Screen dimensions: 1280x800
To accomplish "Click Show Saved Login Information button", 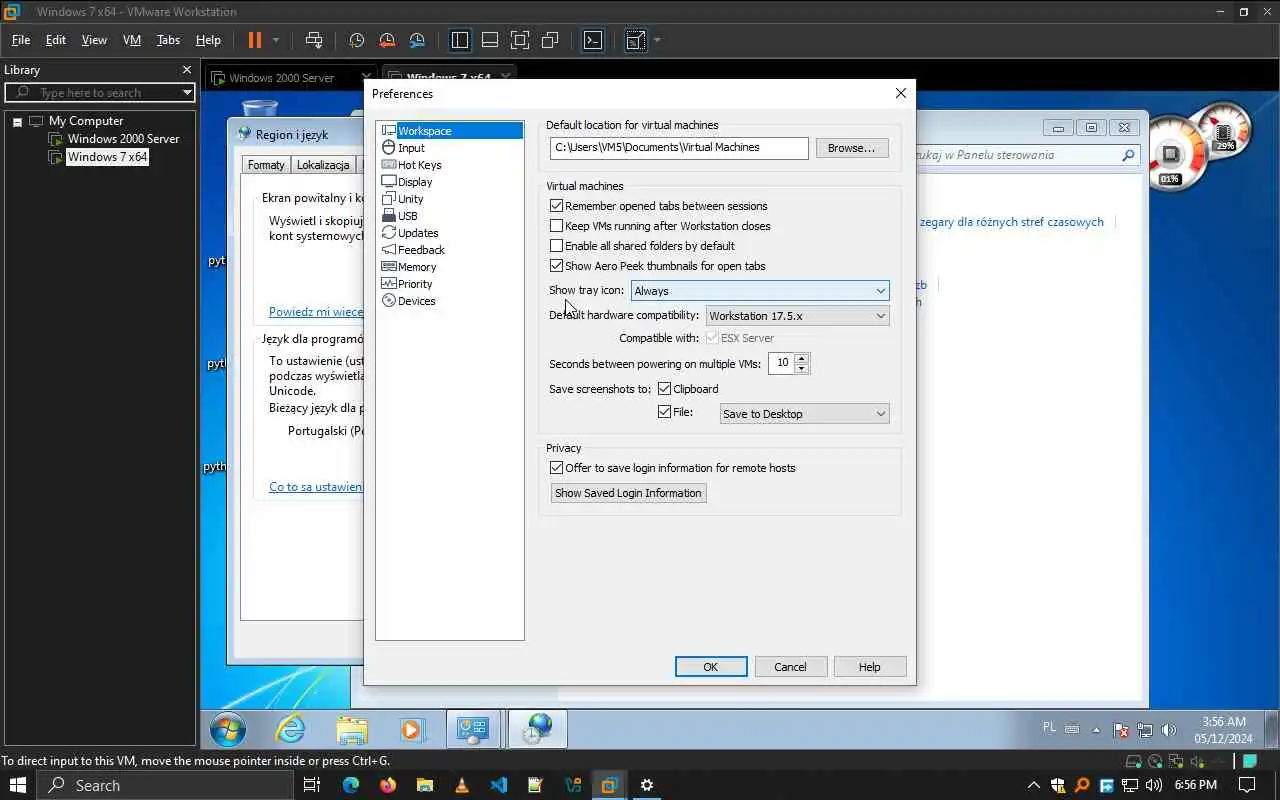I will pyautogui.click(x=628, y=493).
